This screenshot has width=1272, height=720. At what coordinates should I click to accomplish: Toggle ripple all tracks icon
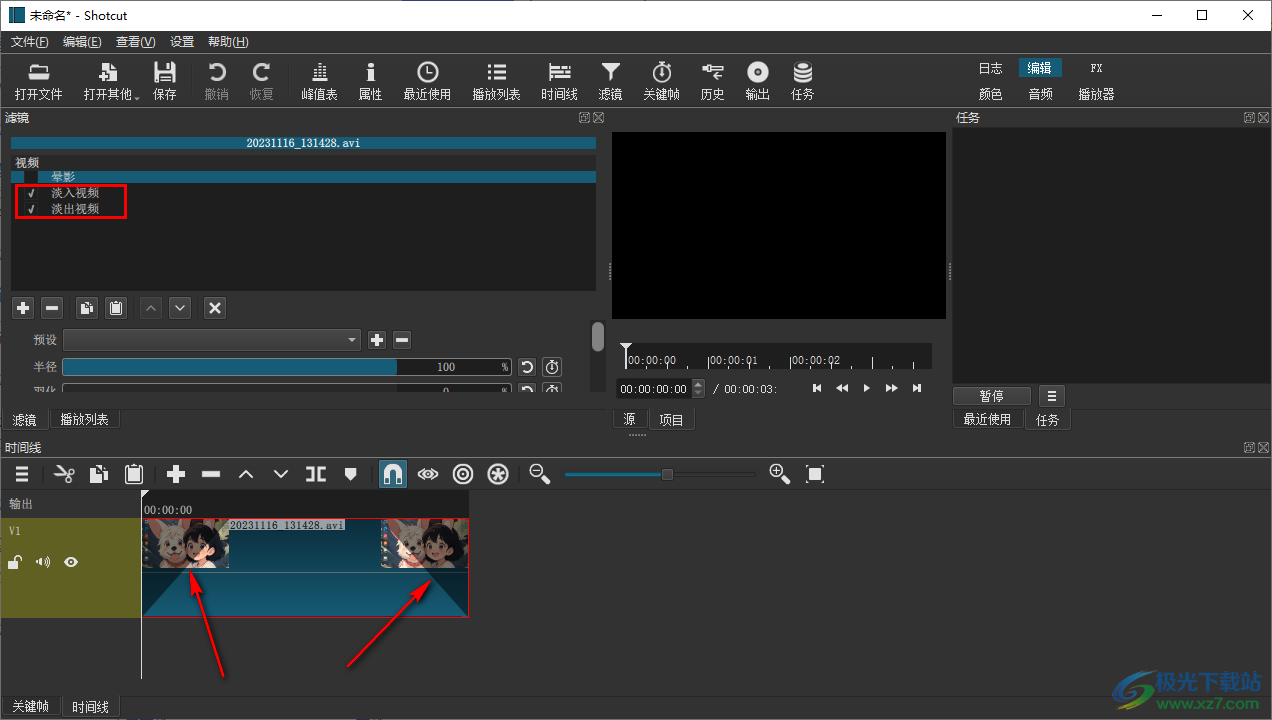(x=498, y=474)
